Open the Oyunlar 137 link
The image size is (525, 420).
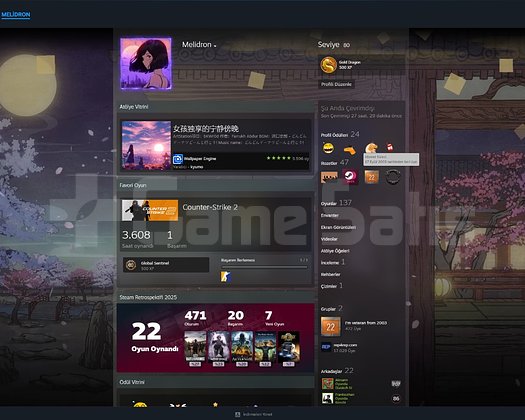tap(336, 203)
